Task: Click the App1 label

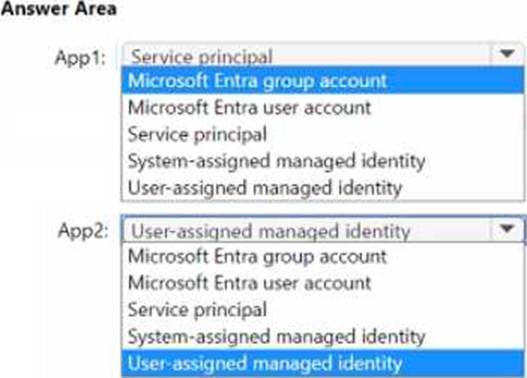Action: [80, 58]
